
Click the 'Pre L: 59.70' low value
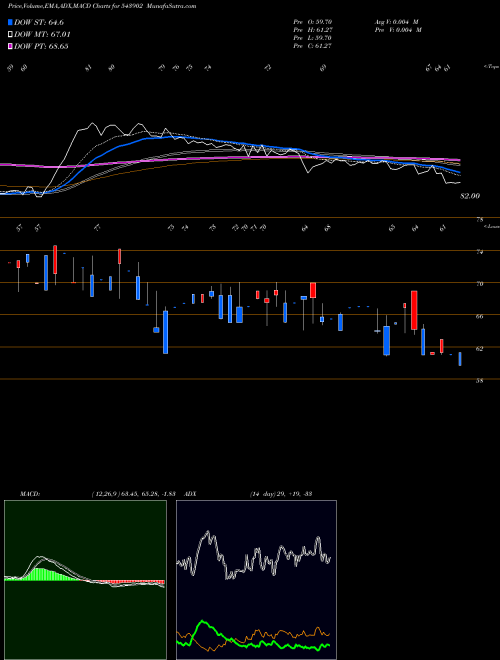[x=314, y=38]
